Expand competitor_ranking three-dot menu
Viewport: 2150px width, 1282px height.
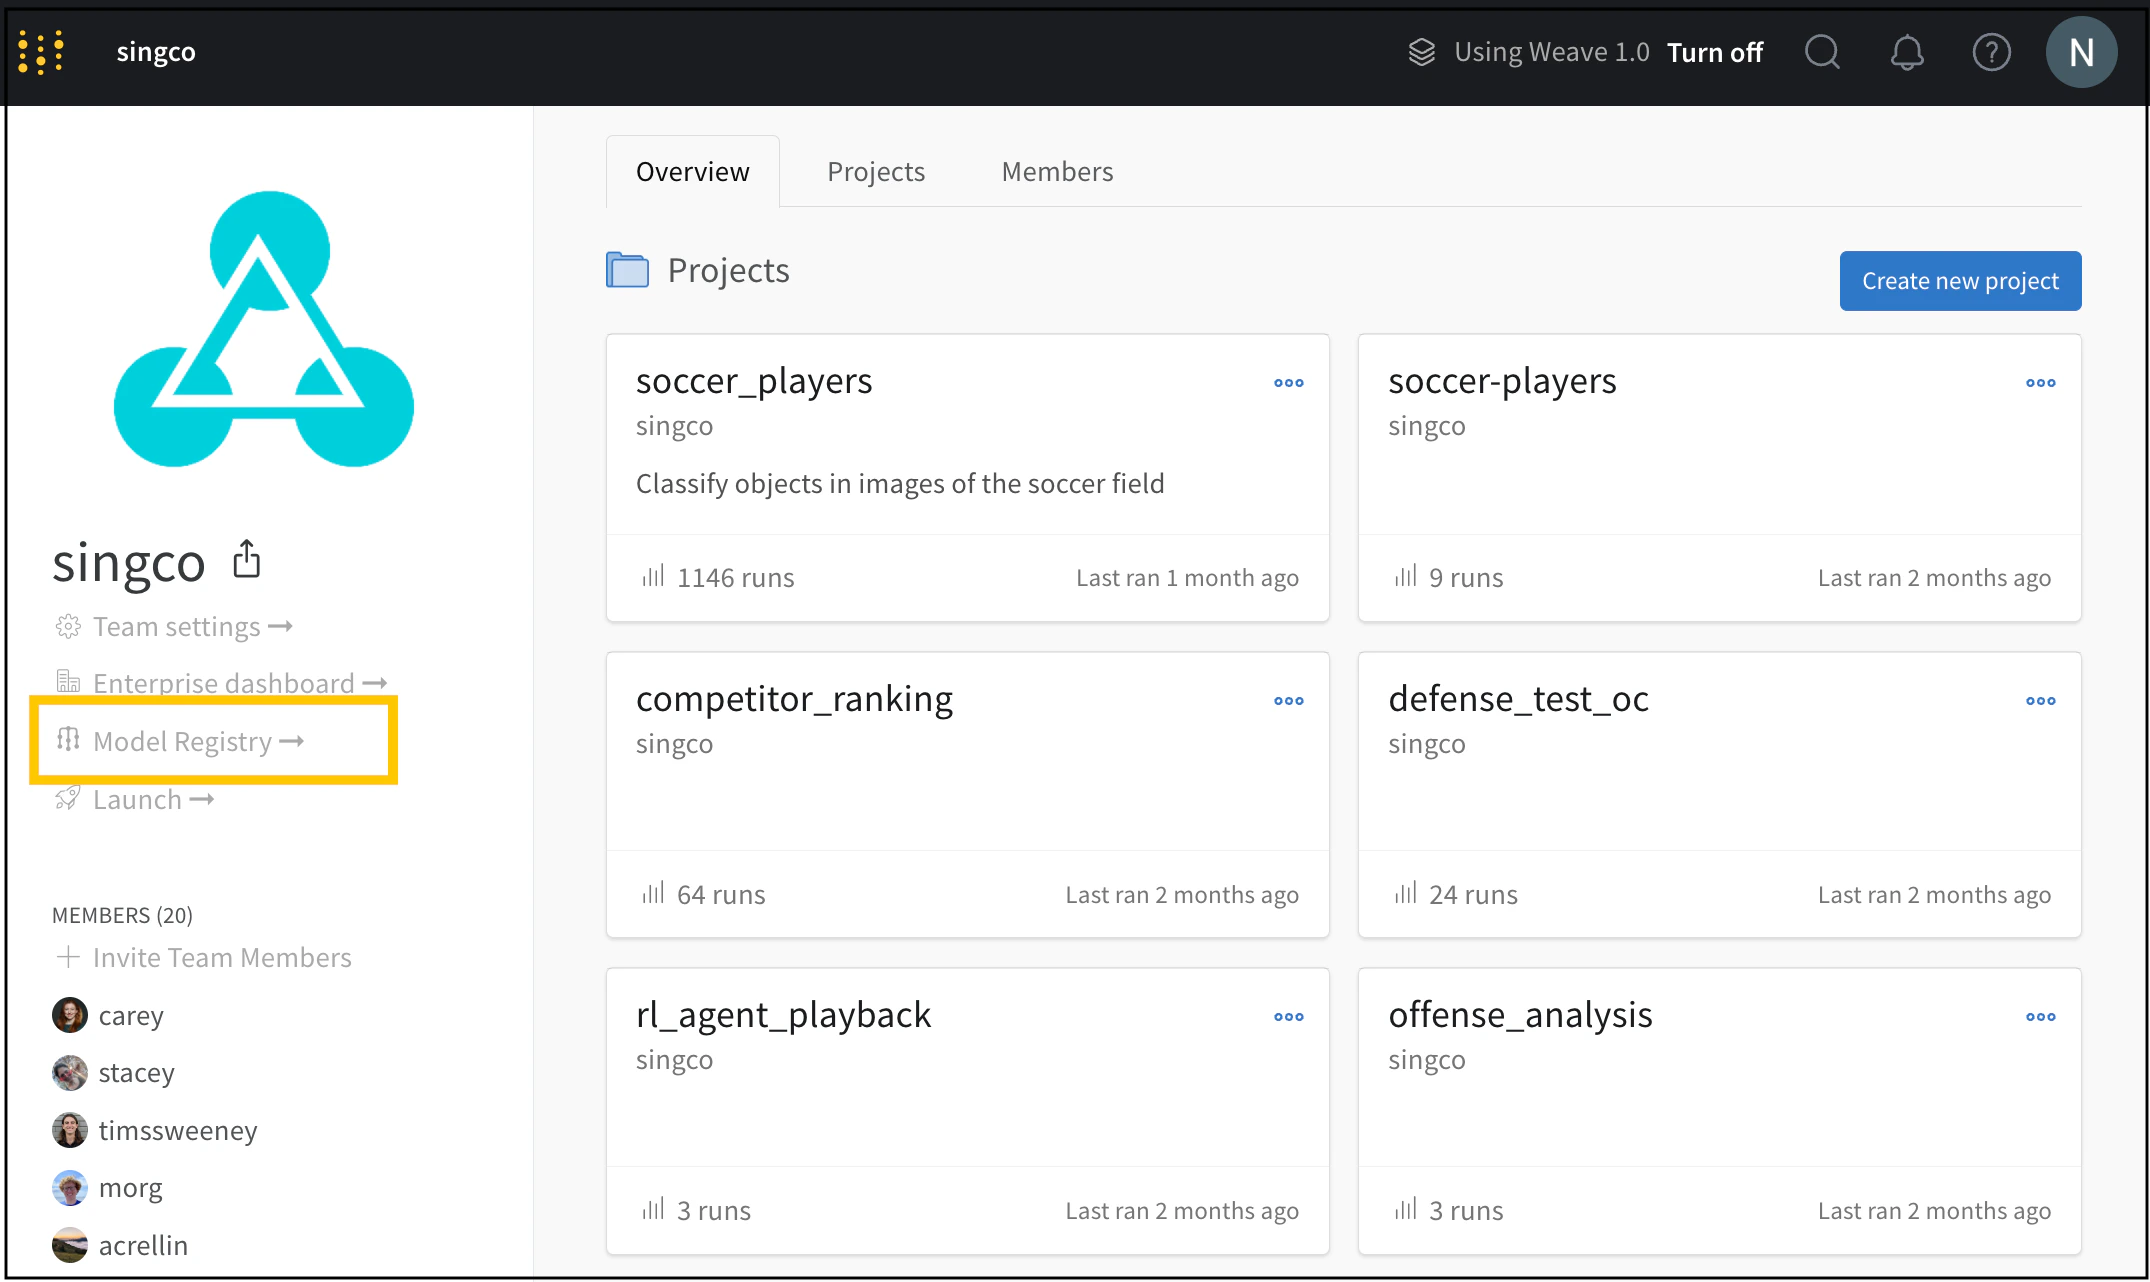1288,701
